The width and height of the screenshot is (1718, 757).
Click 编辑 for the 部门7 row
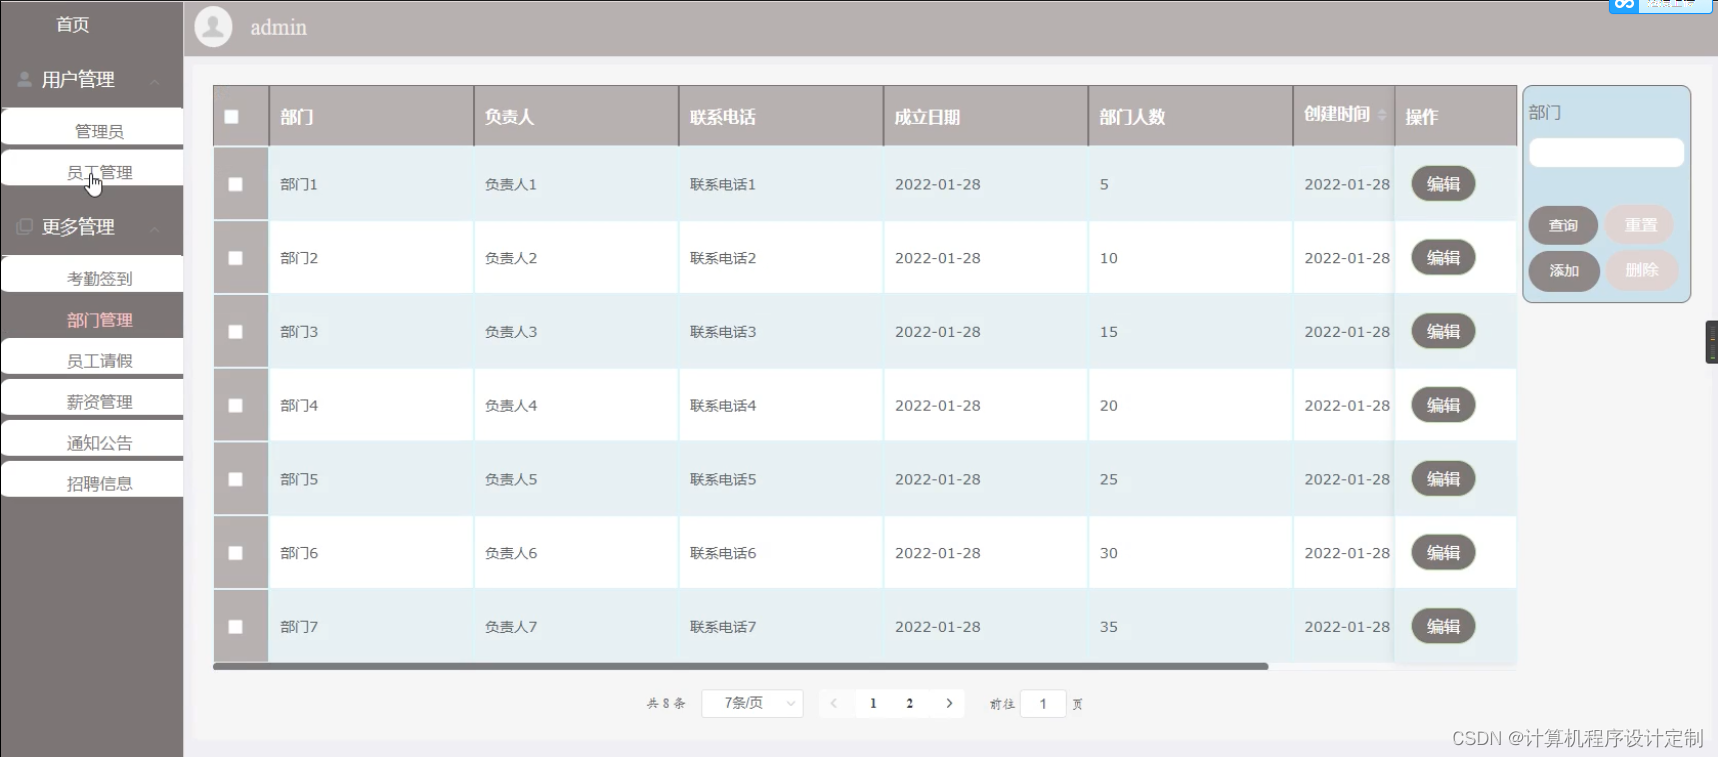1443,627
